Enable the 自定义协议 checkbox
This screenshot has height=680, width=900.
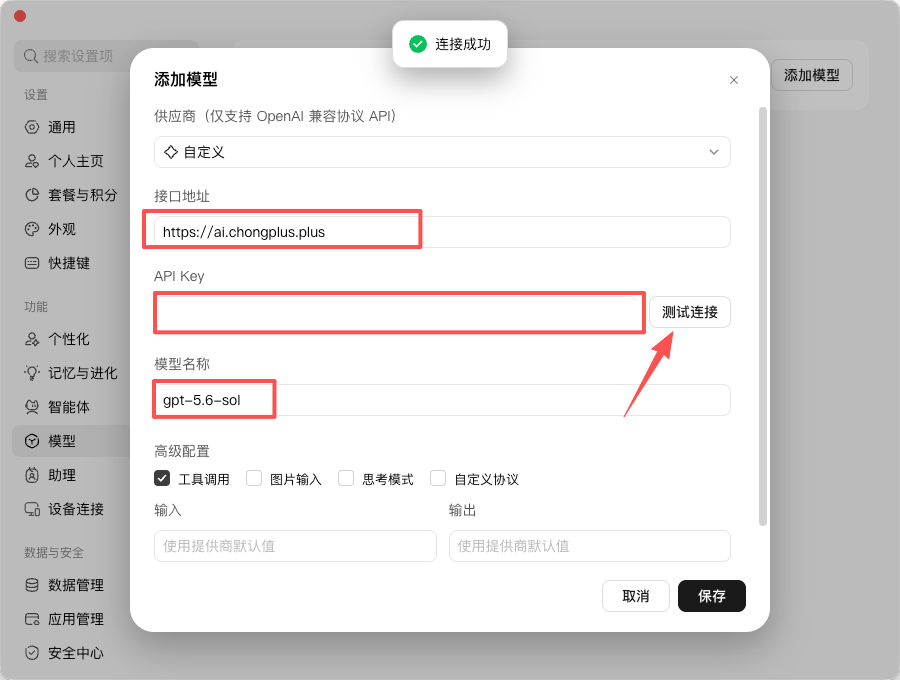coord(438,478)
